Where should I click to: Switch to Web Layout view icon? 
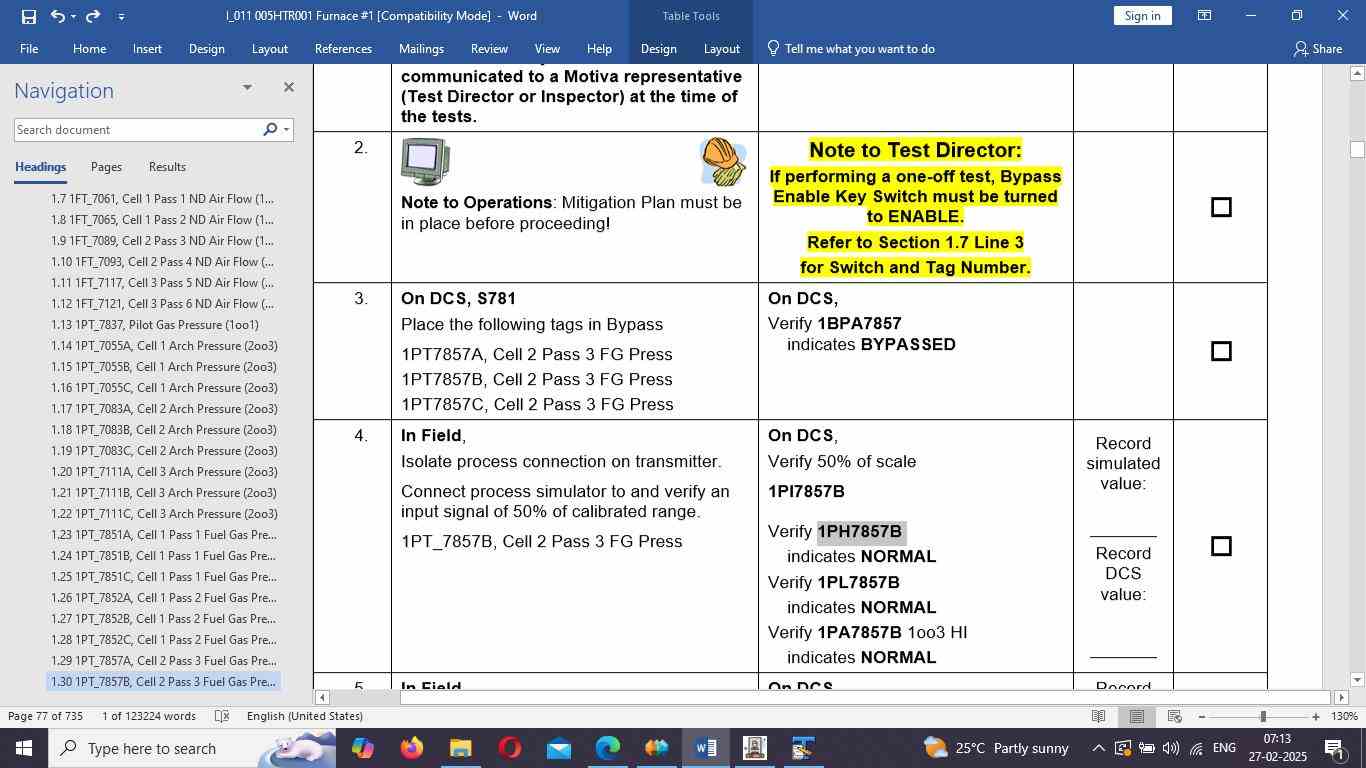(1175, 716)
